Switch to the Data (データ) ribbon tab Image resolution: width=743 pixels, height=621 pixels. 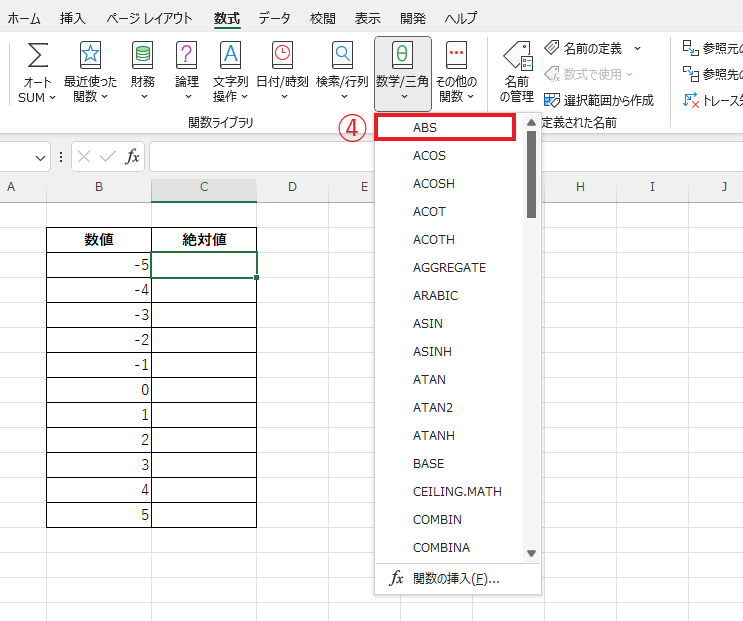click(275, 18)
